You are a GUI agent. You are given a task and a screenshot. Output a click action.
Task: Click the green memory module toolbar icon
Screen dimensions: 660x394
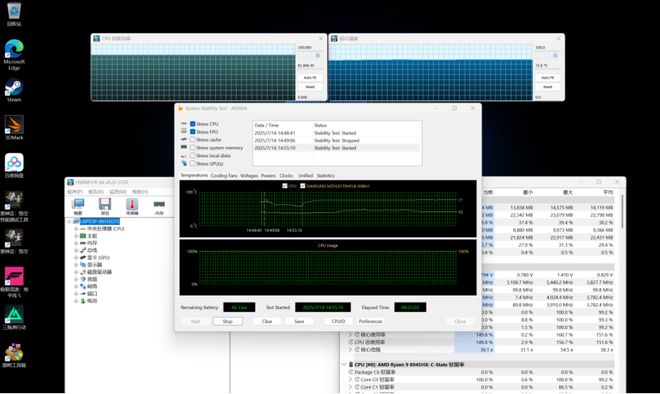tap(159, 204)
